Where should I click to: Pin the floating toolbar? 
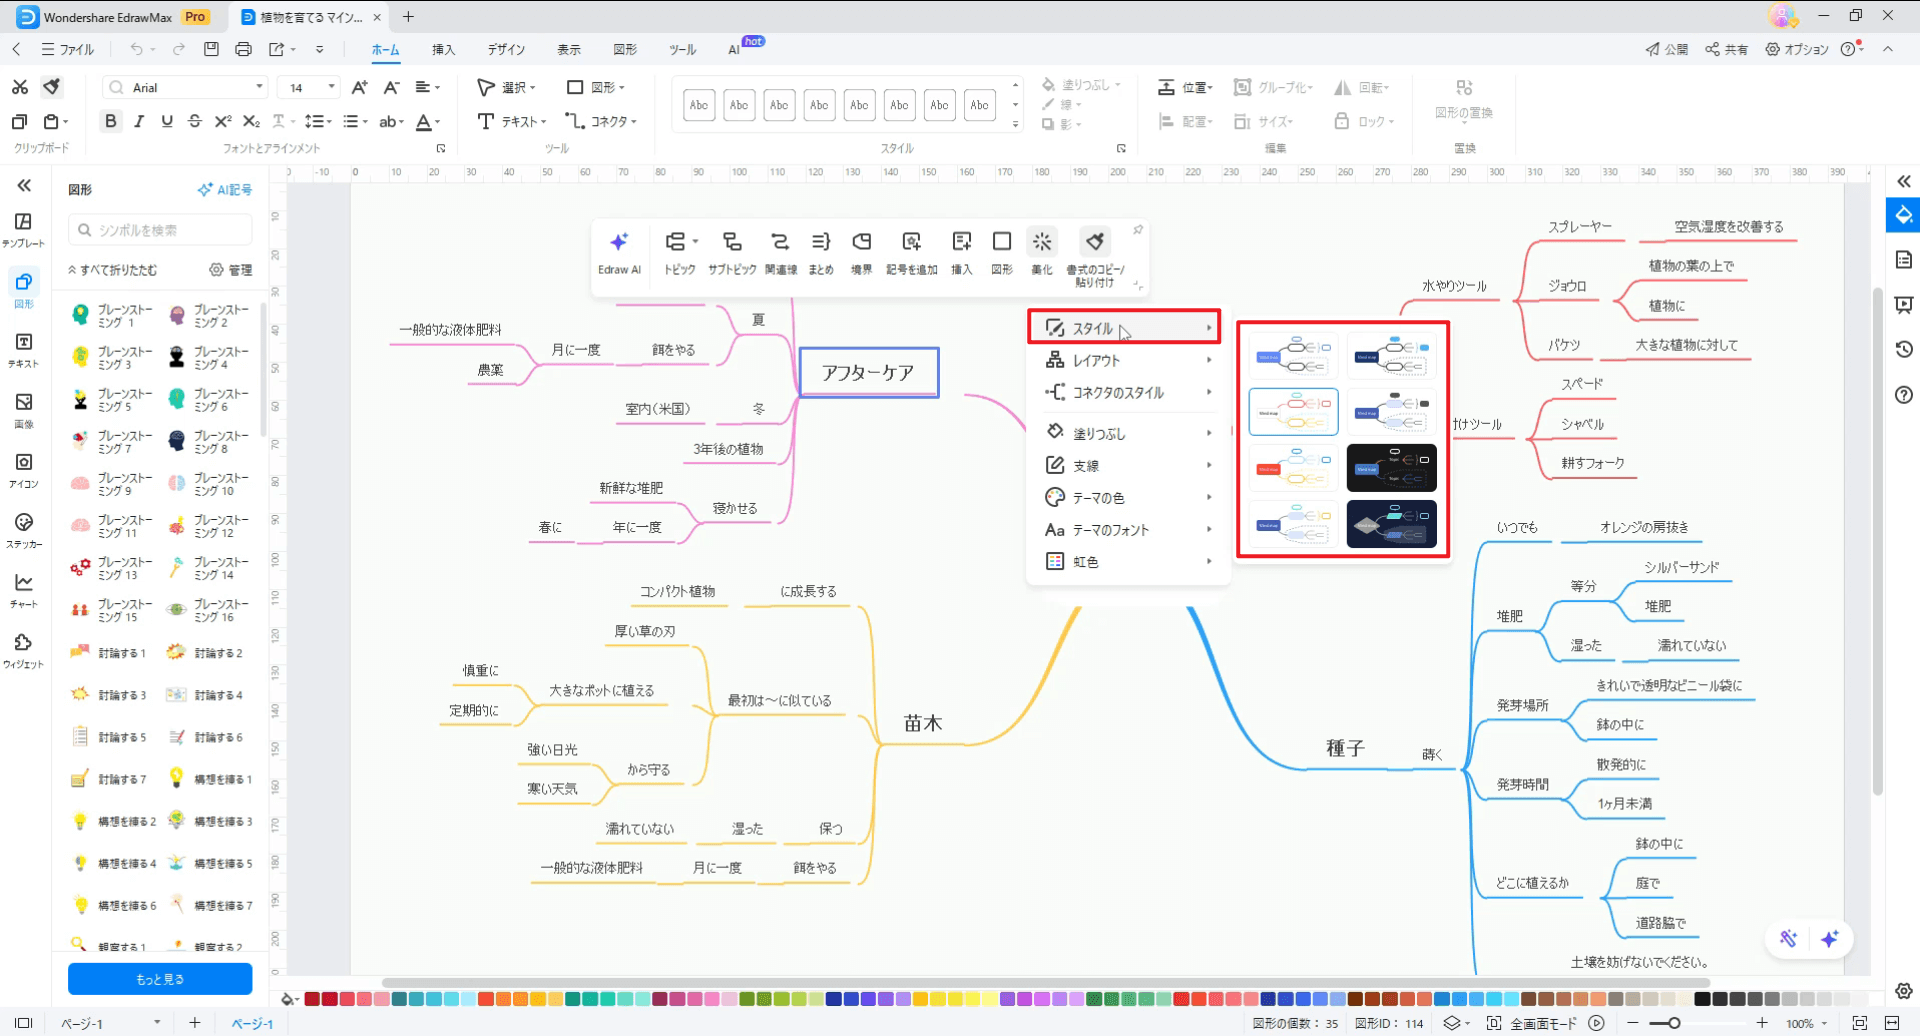(1138, 230)
